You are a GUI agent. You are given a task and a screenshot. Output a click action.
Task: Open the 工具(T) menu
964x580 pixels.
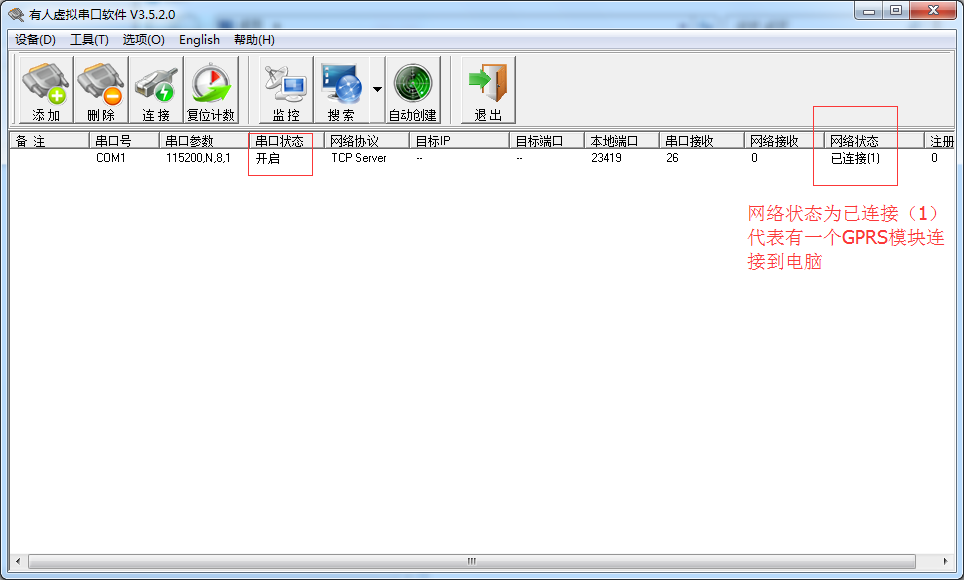click(x=89, y=40)
